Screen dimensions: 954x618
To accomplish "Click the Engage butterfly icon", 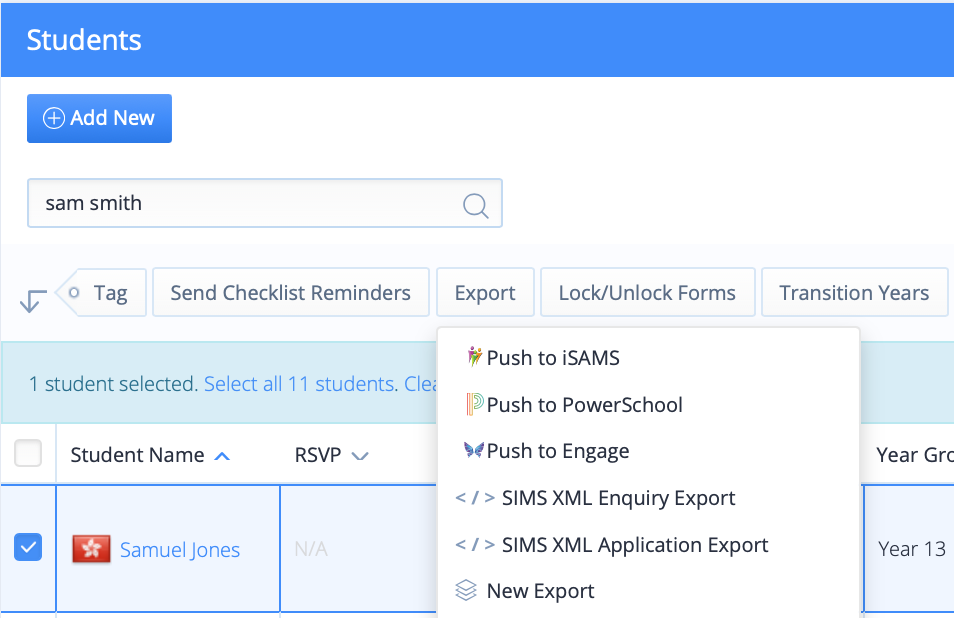I will (474, 450).
